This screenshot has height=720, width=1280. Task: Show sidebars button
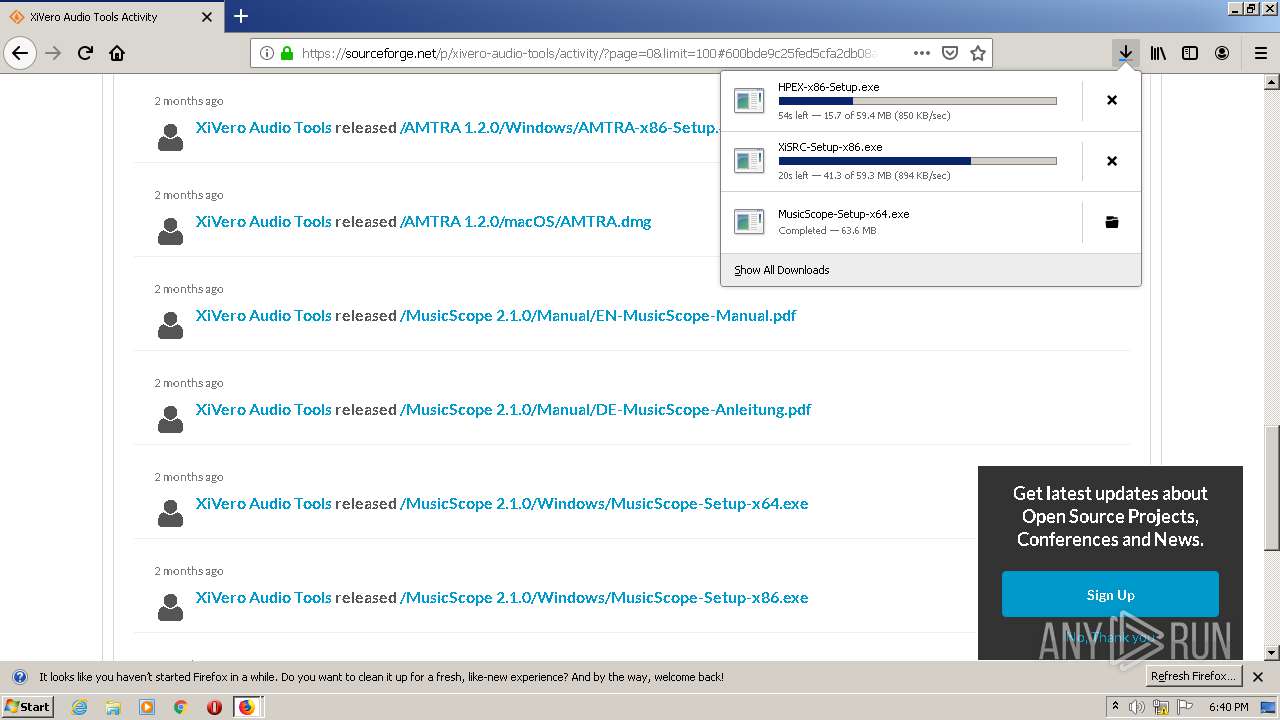pyautogui.click(x=1190, y=53)
